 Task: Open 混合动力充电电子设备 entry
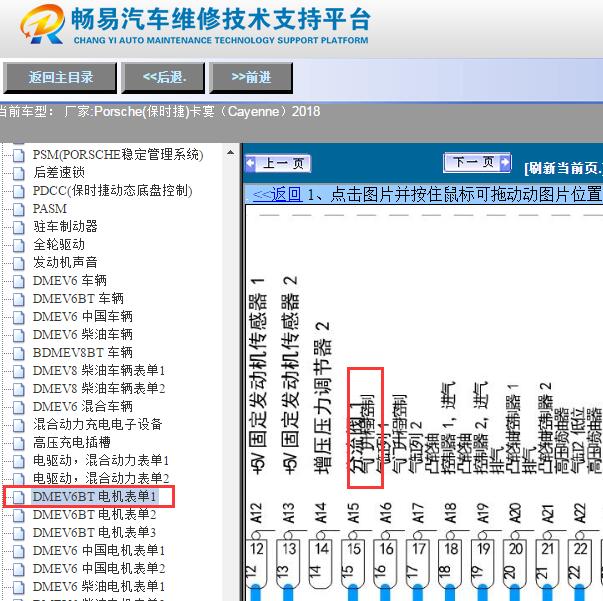(98, 425)
